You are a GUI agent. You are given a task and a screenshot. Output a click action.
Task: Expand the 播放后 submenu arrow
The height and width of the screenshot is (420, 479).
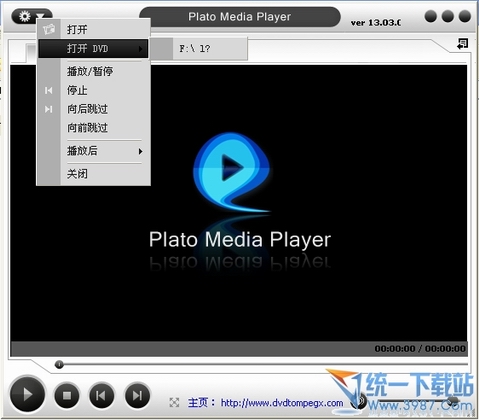point(140,151)
